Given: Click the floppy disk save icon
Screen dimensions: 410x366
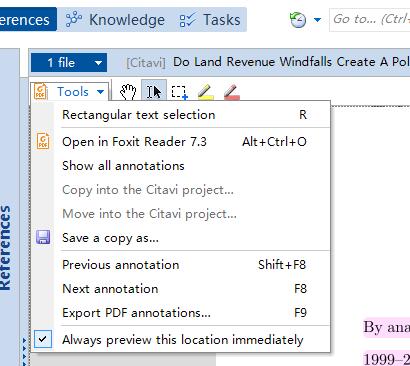Looking at the screenshot, I should 43,237.
